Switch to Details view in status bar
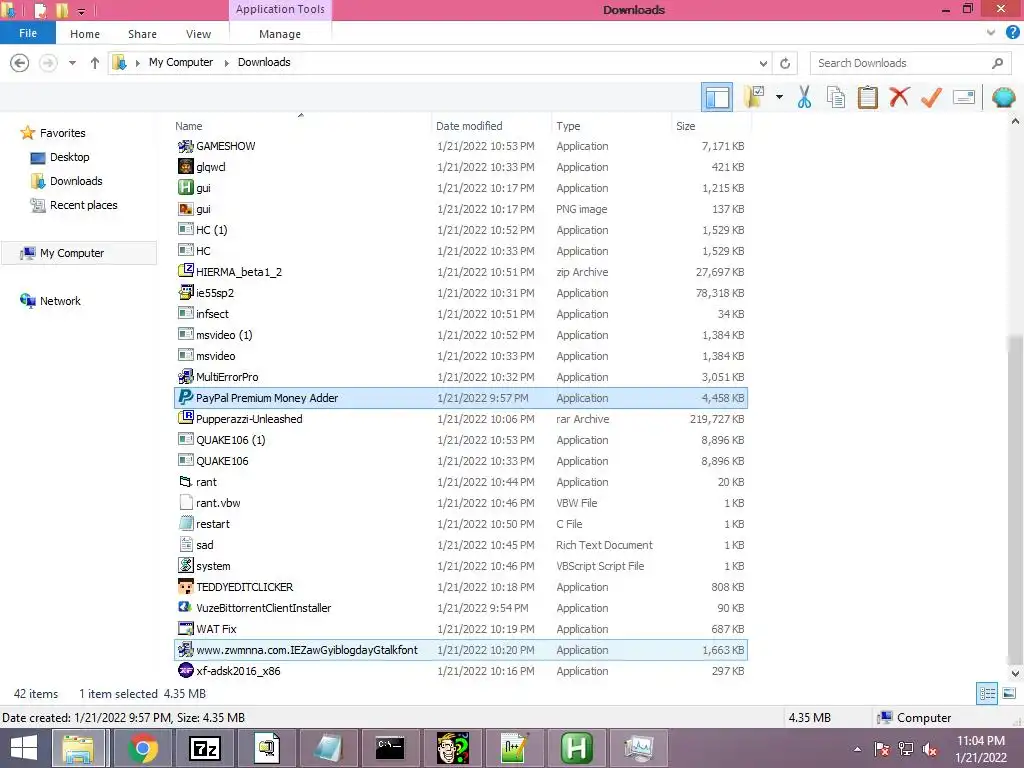1024x768 pixels. pyautogui.click(x=987, y=694)
